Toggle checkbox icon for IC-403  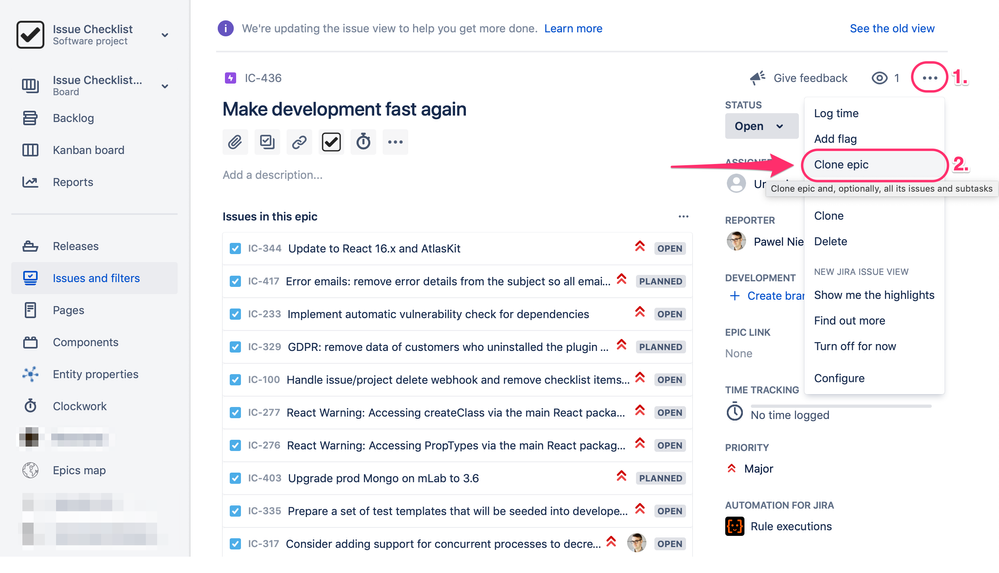[x=235, y=478]
